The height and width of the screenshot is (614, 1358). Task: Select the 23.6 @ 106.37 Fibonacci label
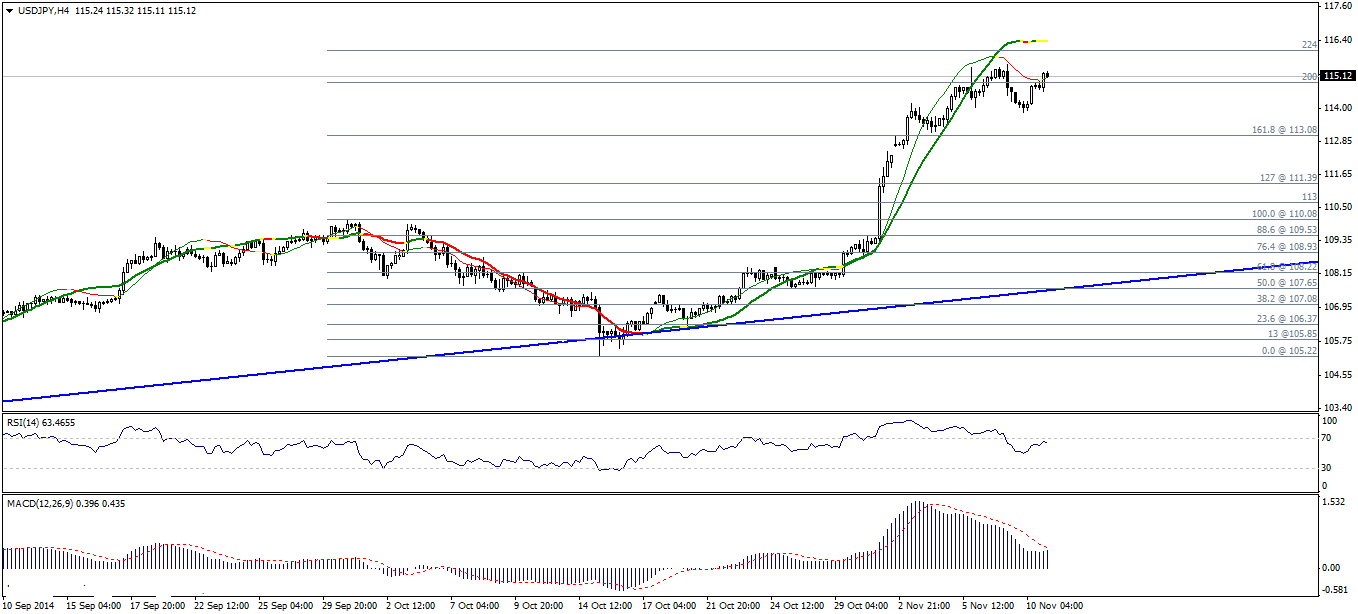coord(1288,319)
